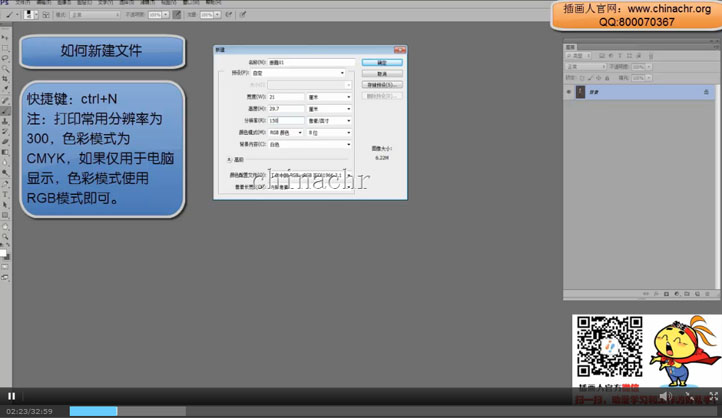Screen dimensions: 722x418
Task: Click the resolution (分辨率) input field
Action: click(x=286, y=120)
